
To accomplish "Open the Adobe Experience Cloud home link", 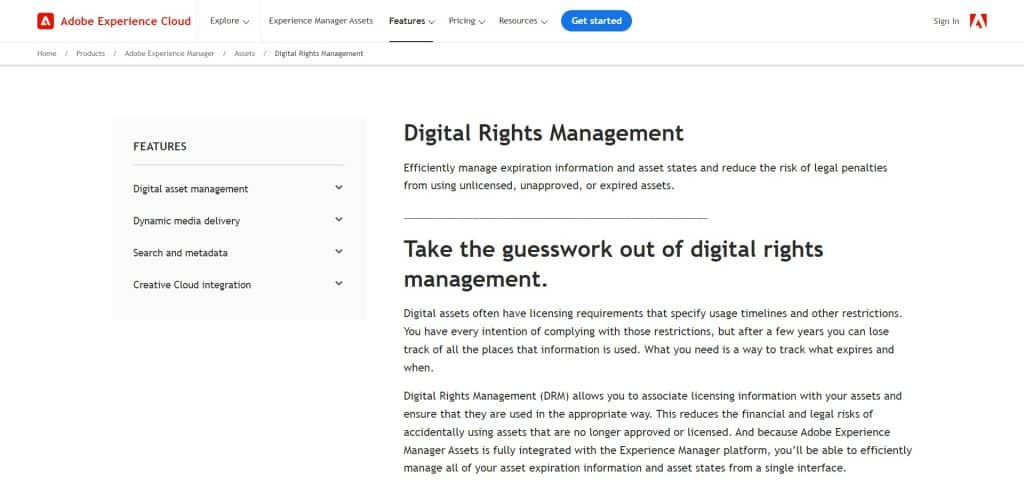I will (114, 21).
